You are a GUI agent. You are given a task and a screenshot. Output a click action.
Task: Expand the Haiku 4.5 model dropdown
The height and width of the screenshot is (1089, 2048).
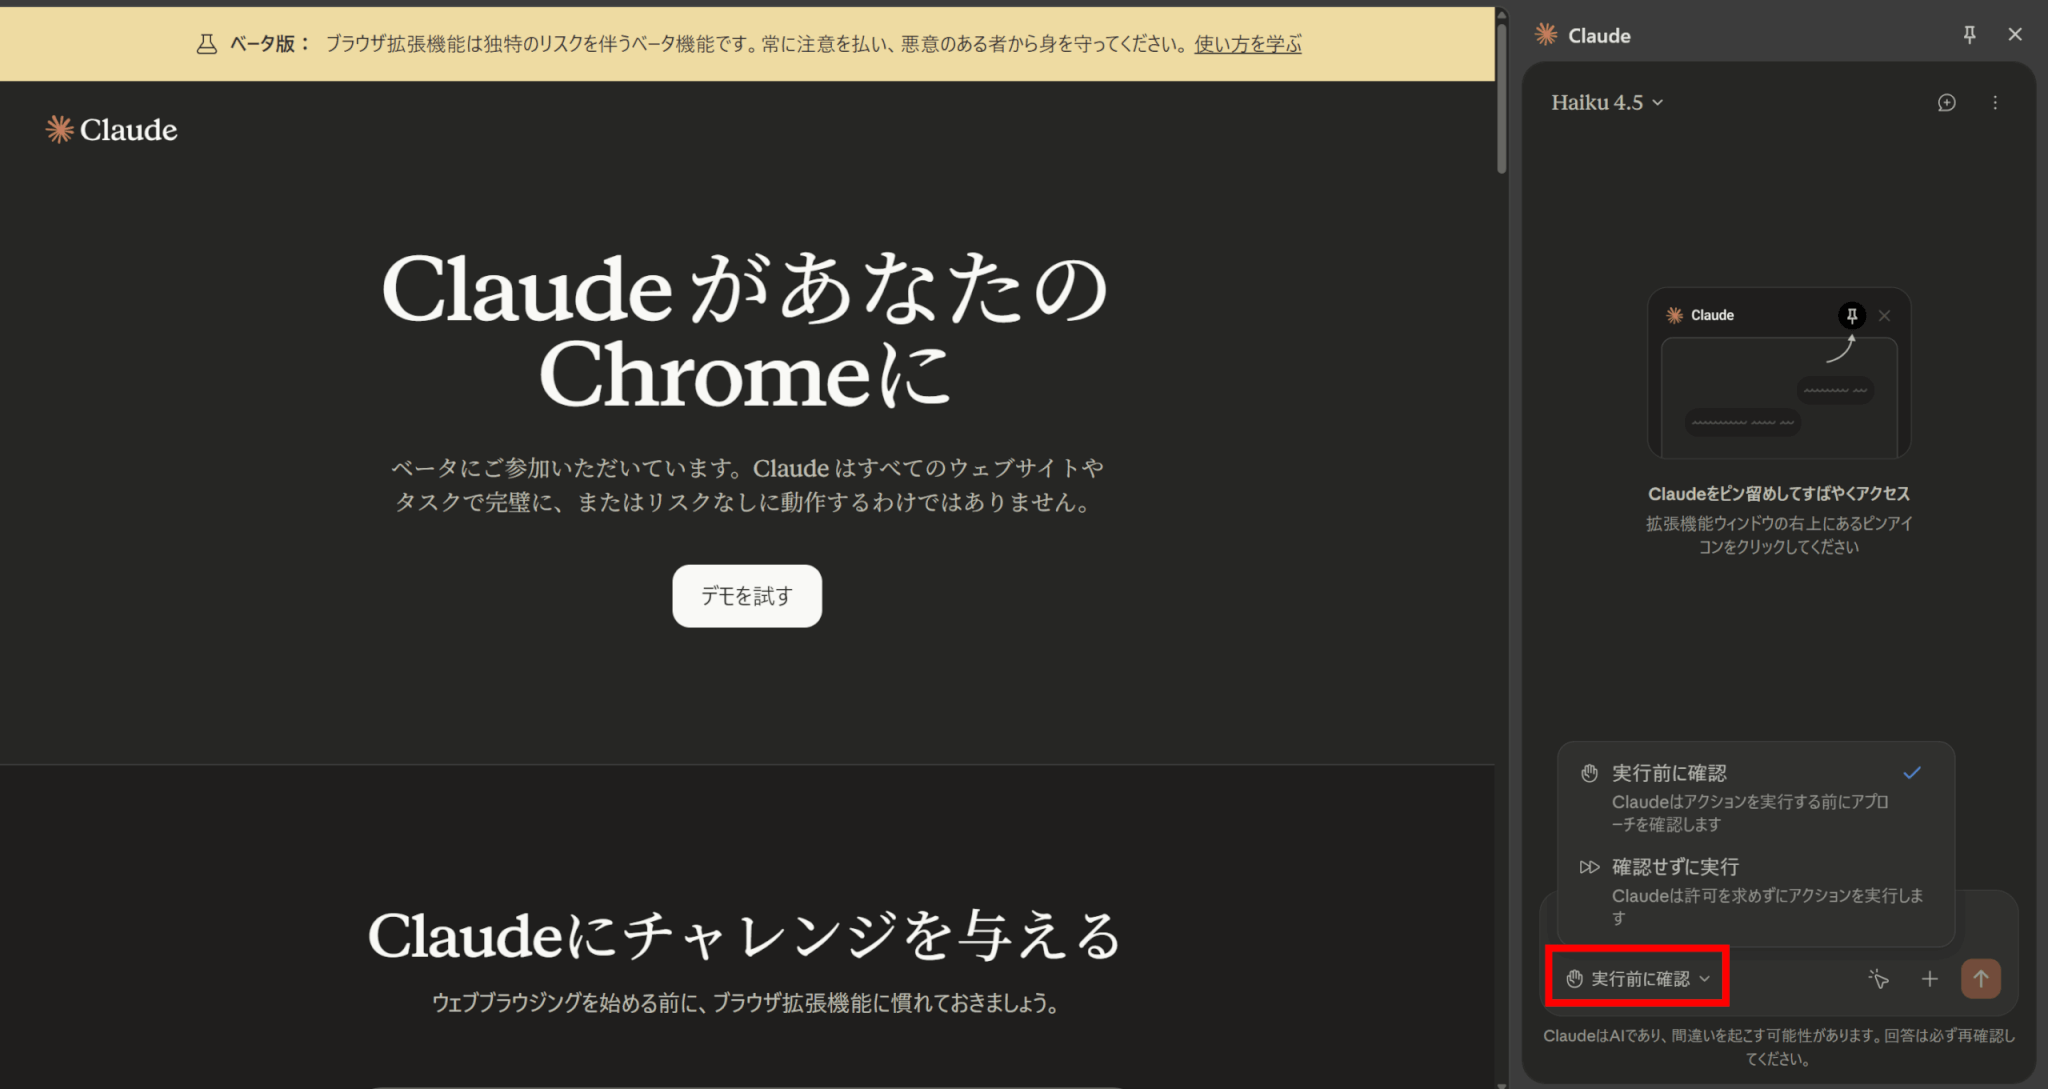point(1606,103)
